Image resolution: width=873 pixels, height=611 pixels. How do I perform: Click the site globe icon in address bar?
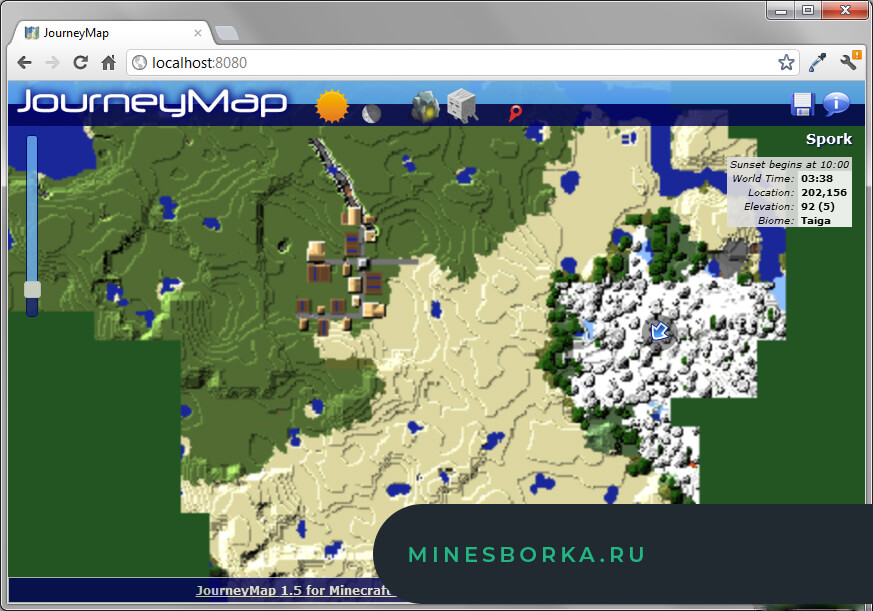pyautogui.click(x=139, y=62)
